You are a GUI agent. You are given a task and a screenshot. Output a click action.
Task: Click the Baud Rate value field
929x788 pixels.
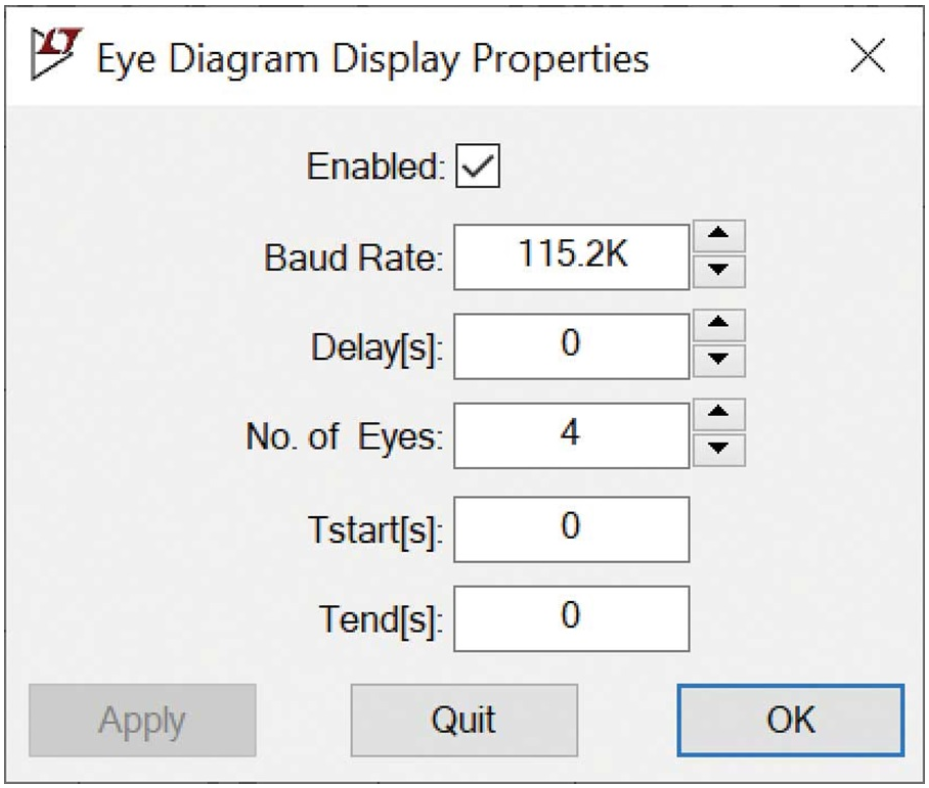(x=572, y=257)
